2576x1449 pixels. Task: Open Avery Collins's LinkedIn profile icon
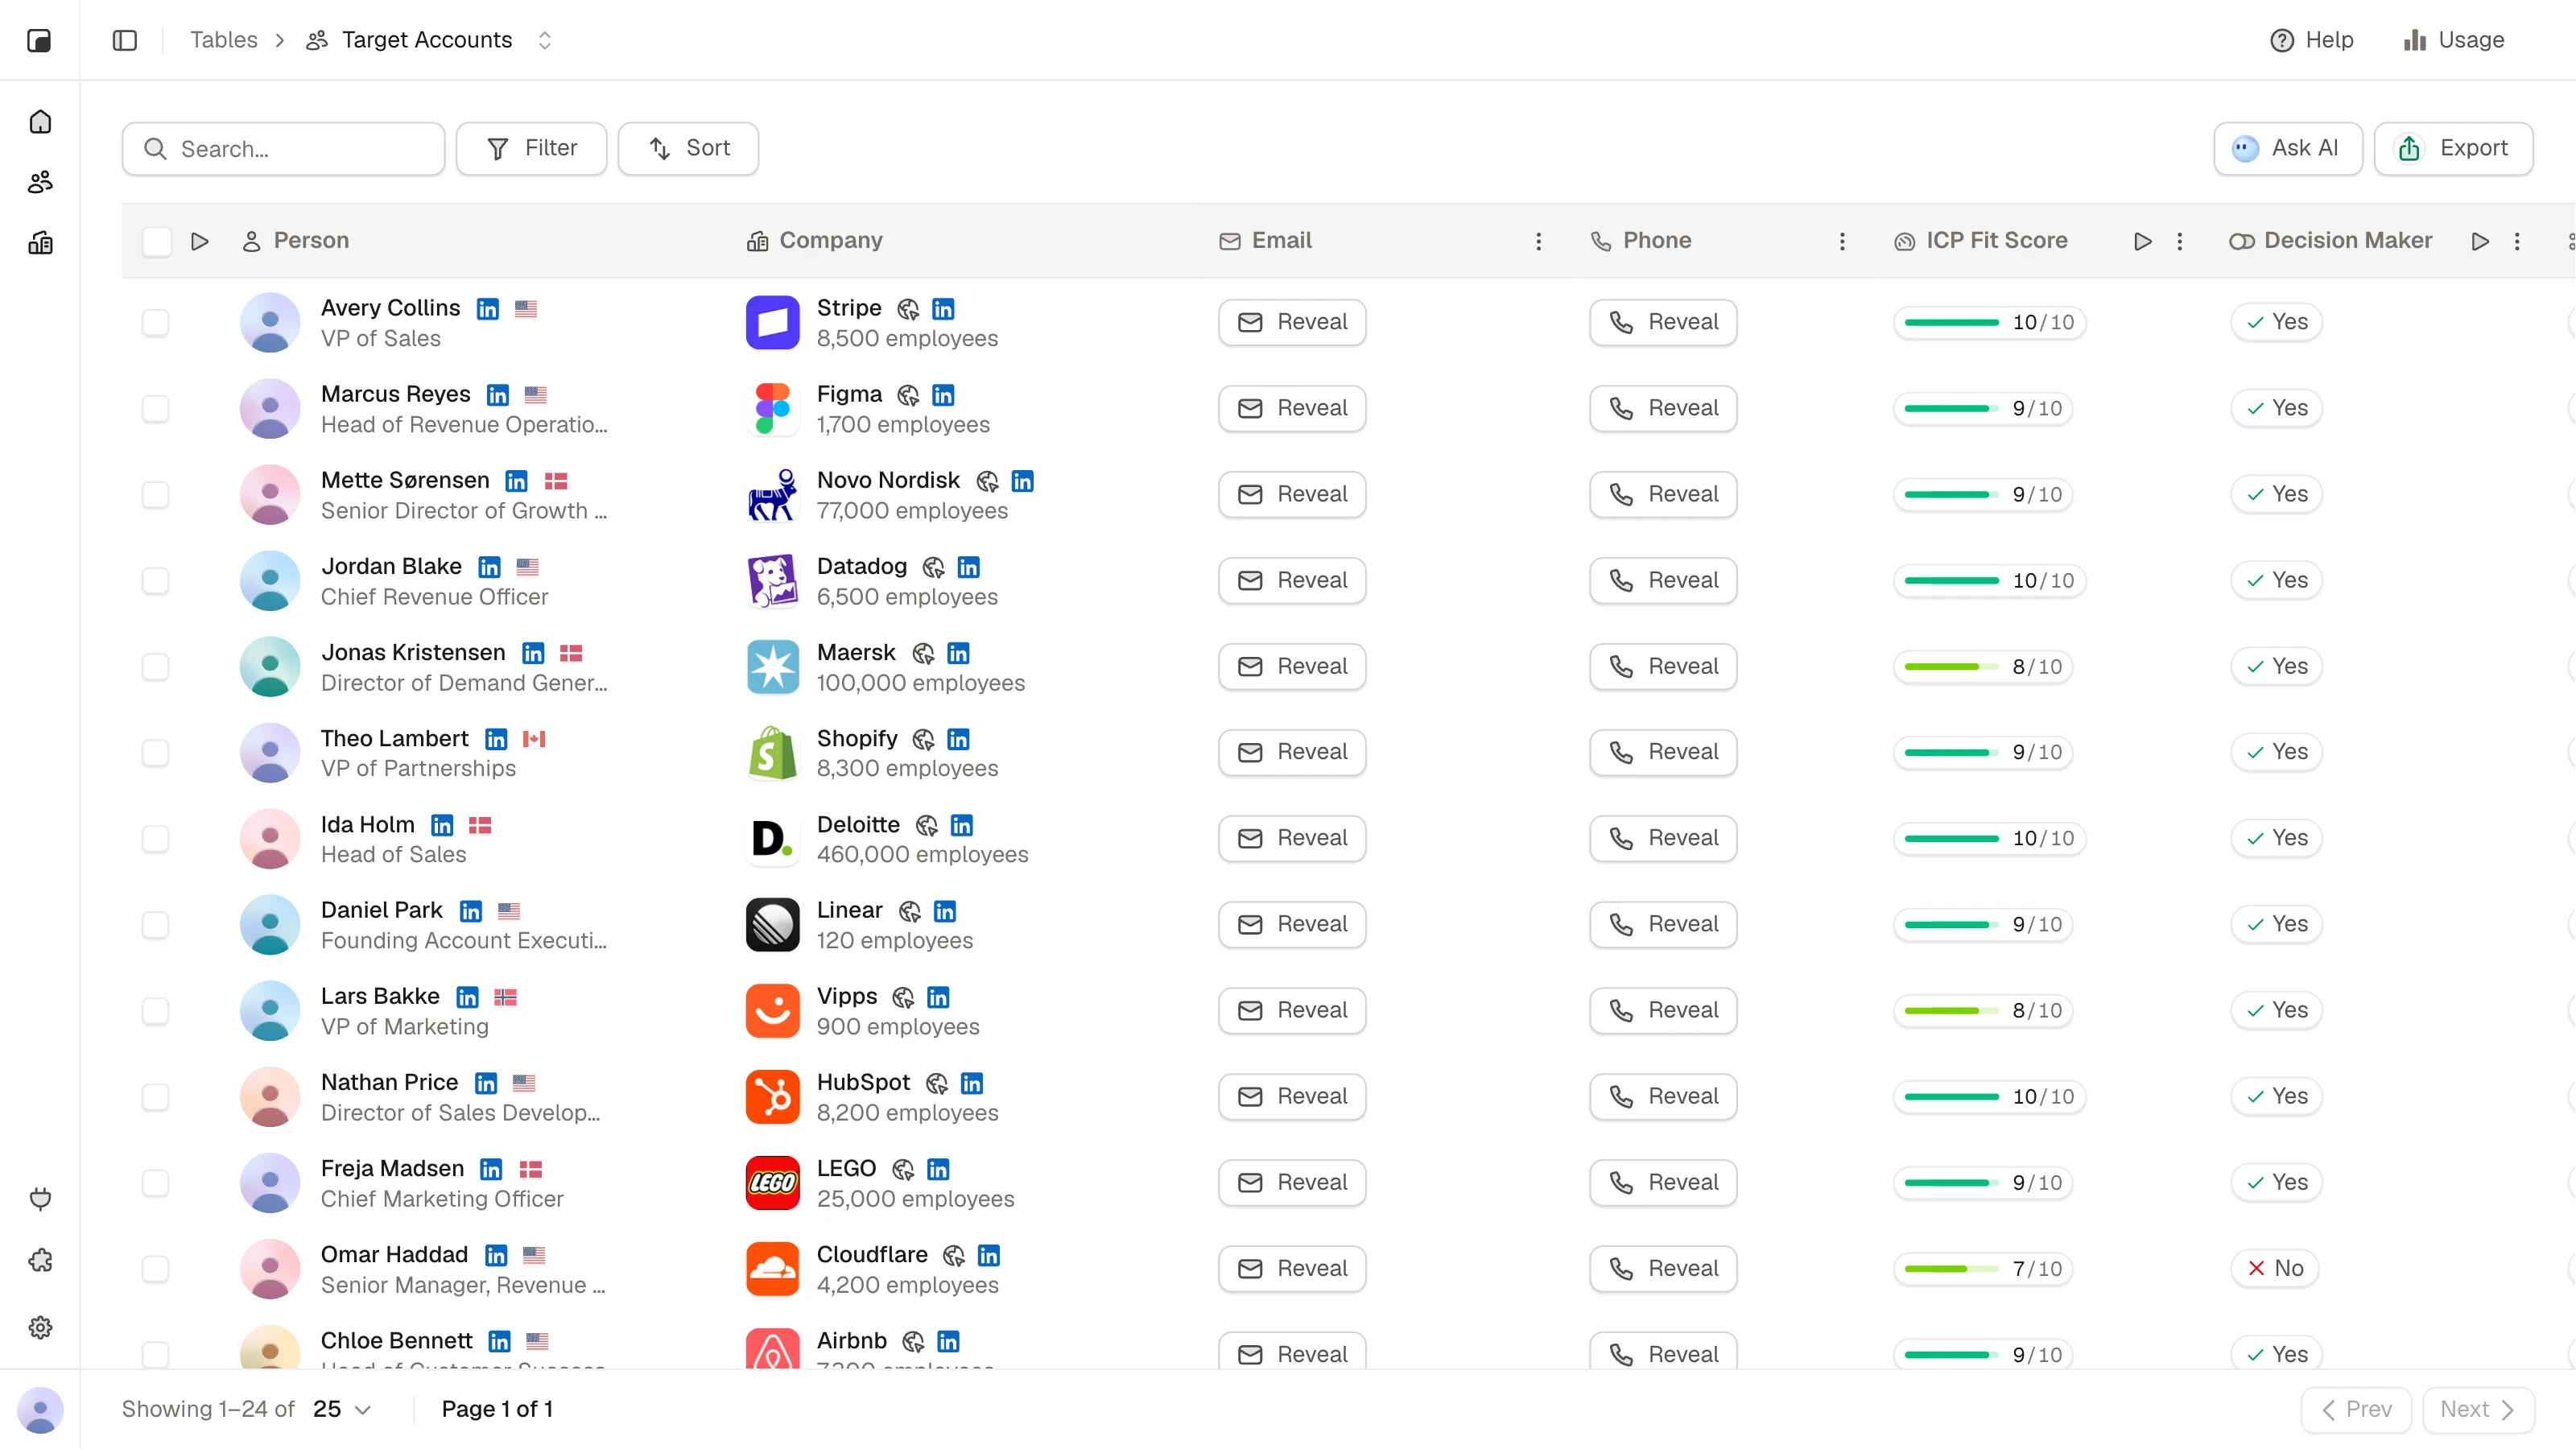pyautogui.click(x=488, y=309)
